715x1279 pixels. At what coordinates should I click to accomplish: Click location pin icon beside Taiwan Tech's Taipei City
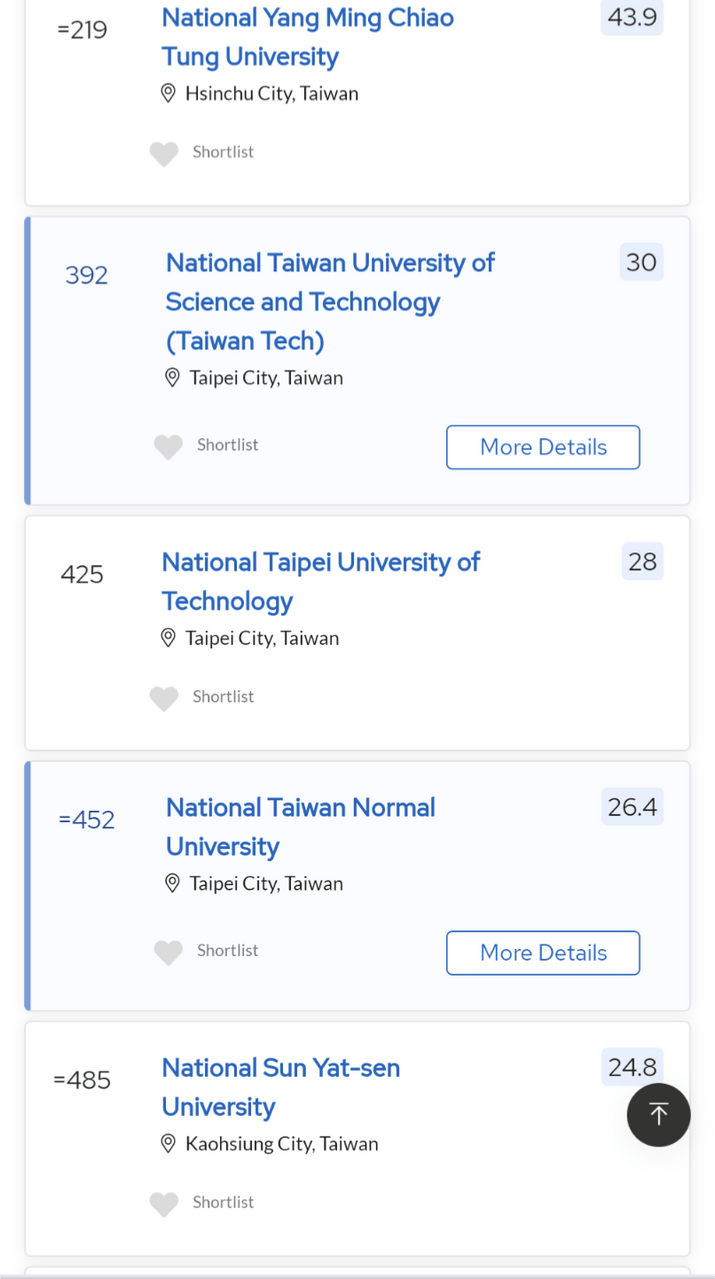point(172,377)
